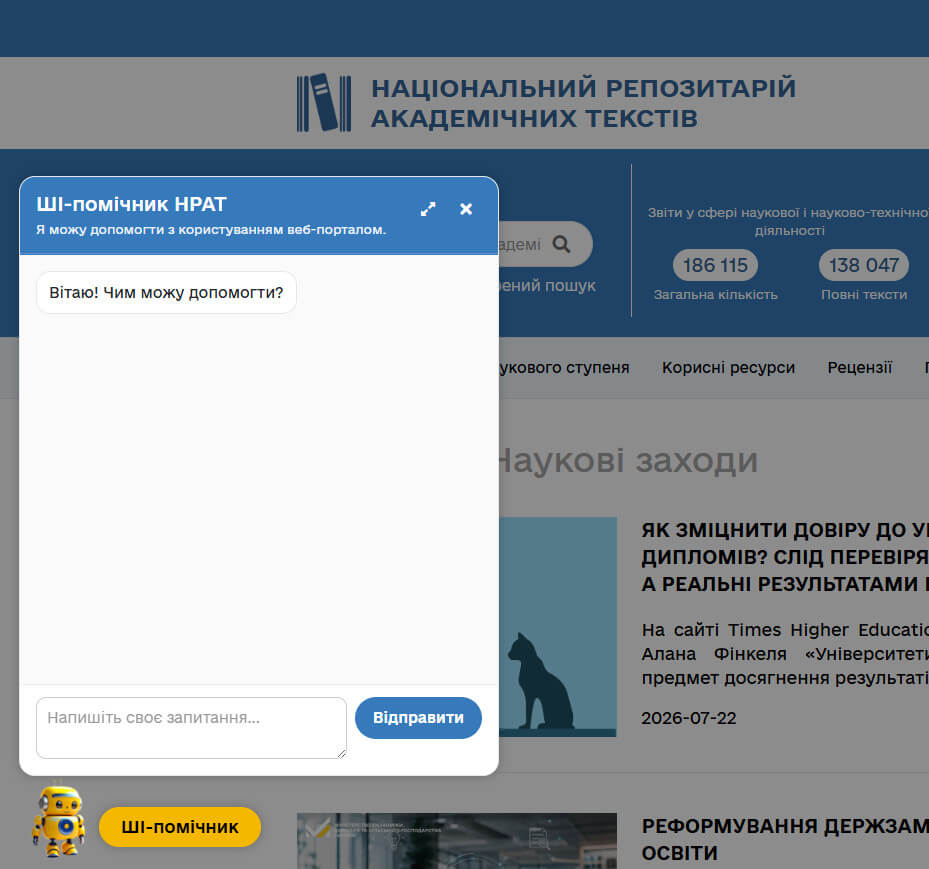Click the 138 047 full texts badge
The height and width of the screenshot is (869, 929).
(x=864, y=265)
